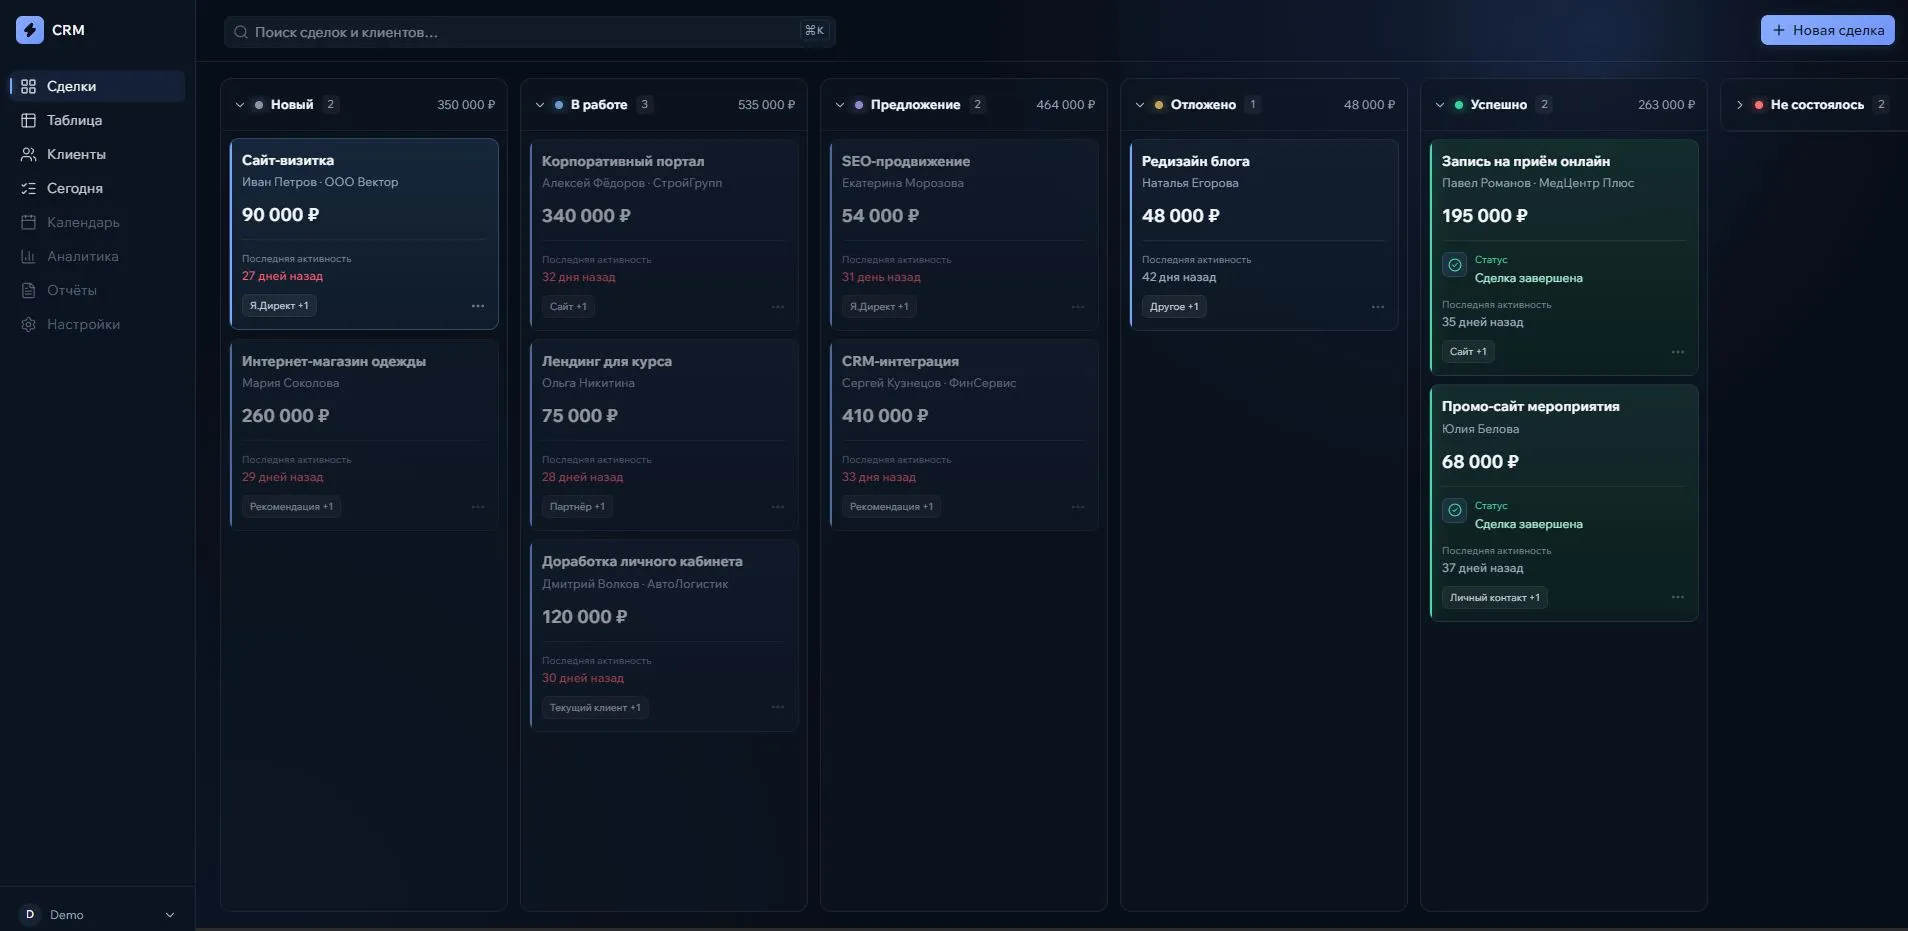The height and width of the screenshot is (931, 1908).
Task: Click the search magnifier icon
Action: point(241,32)
